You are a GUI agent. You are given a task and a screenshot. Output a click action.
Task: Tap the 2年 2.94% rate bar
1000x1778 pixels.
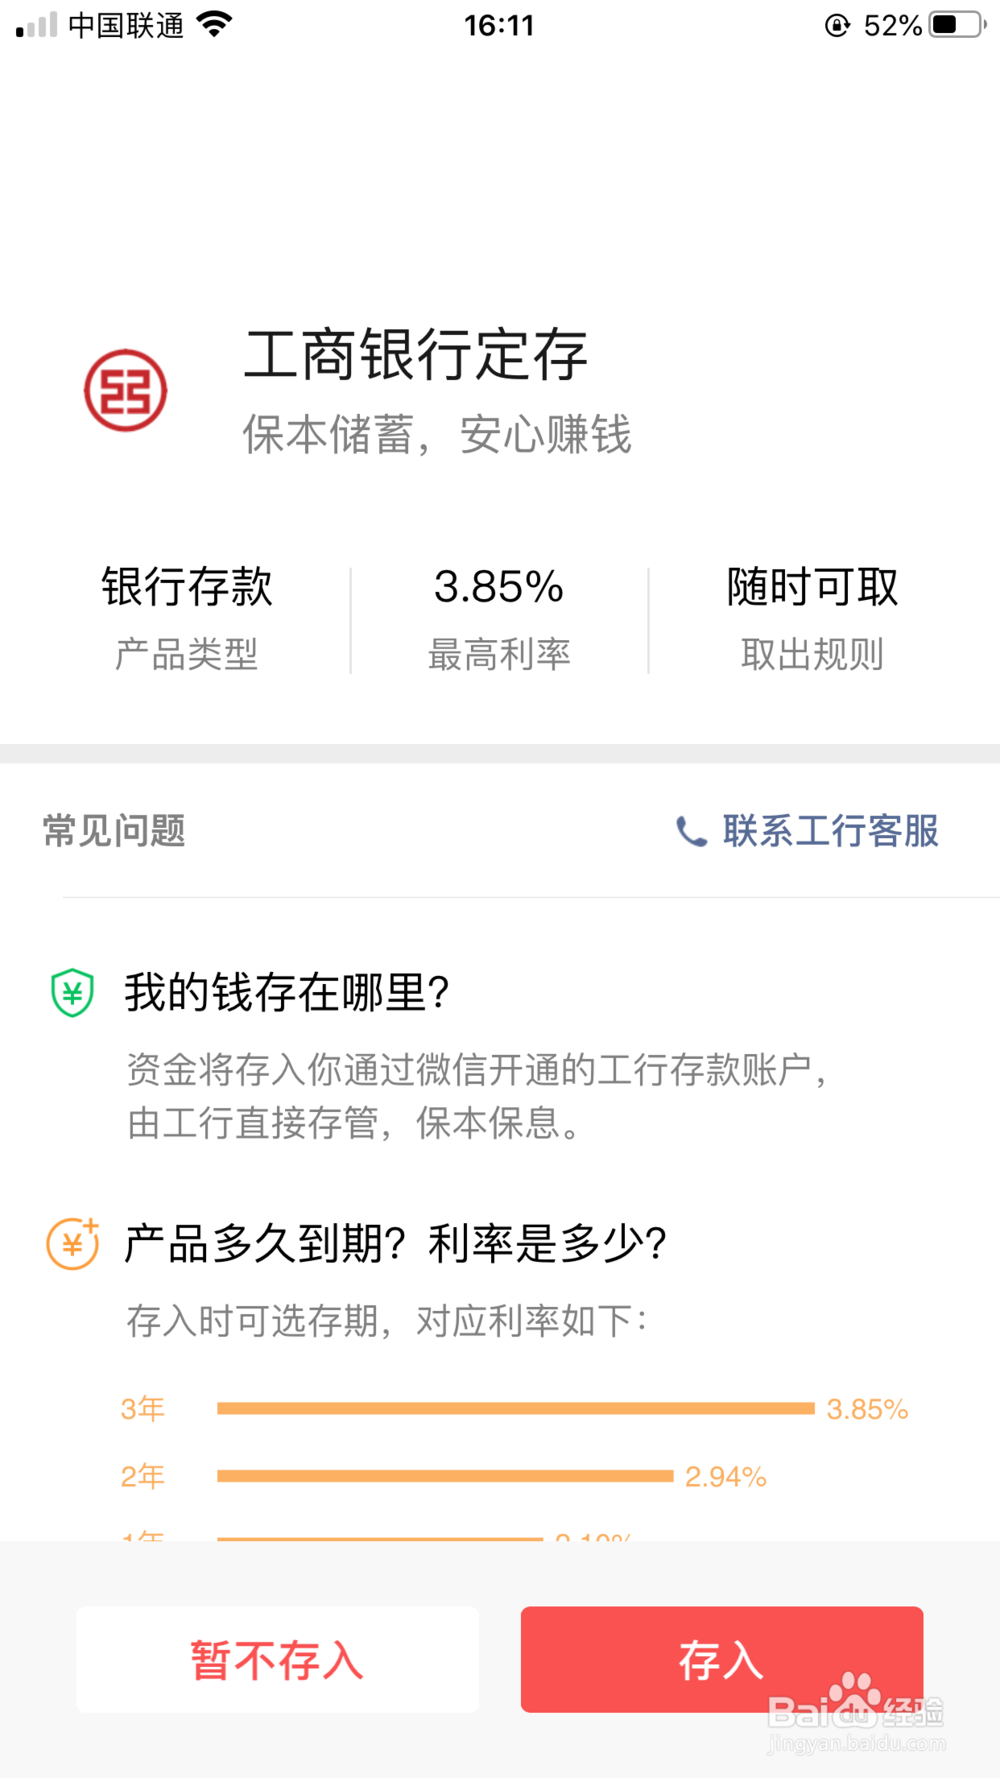[x=444, y=1476]
